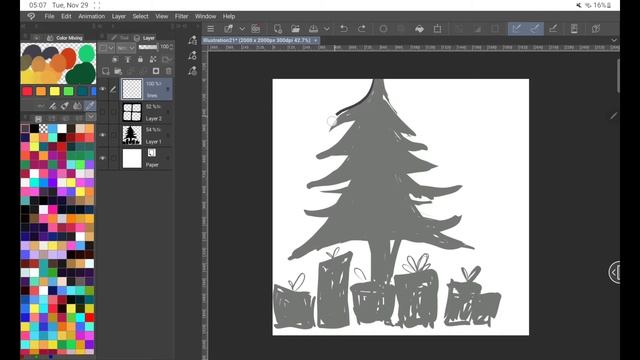Click the create layer mask icon

coord(156,71)
